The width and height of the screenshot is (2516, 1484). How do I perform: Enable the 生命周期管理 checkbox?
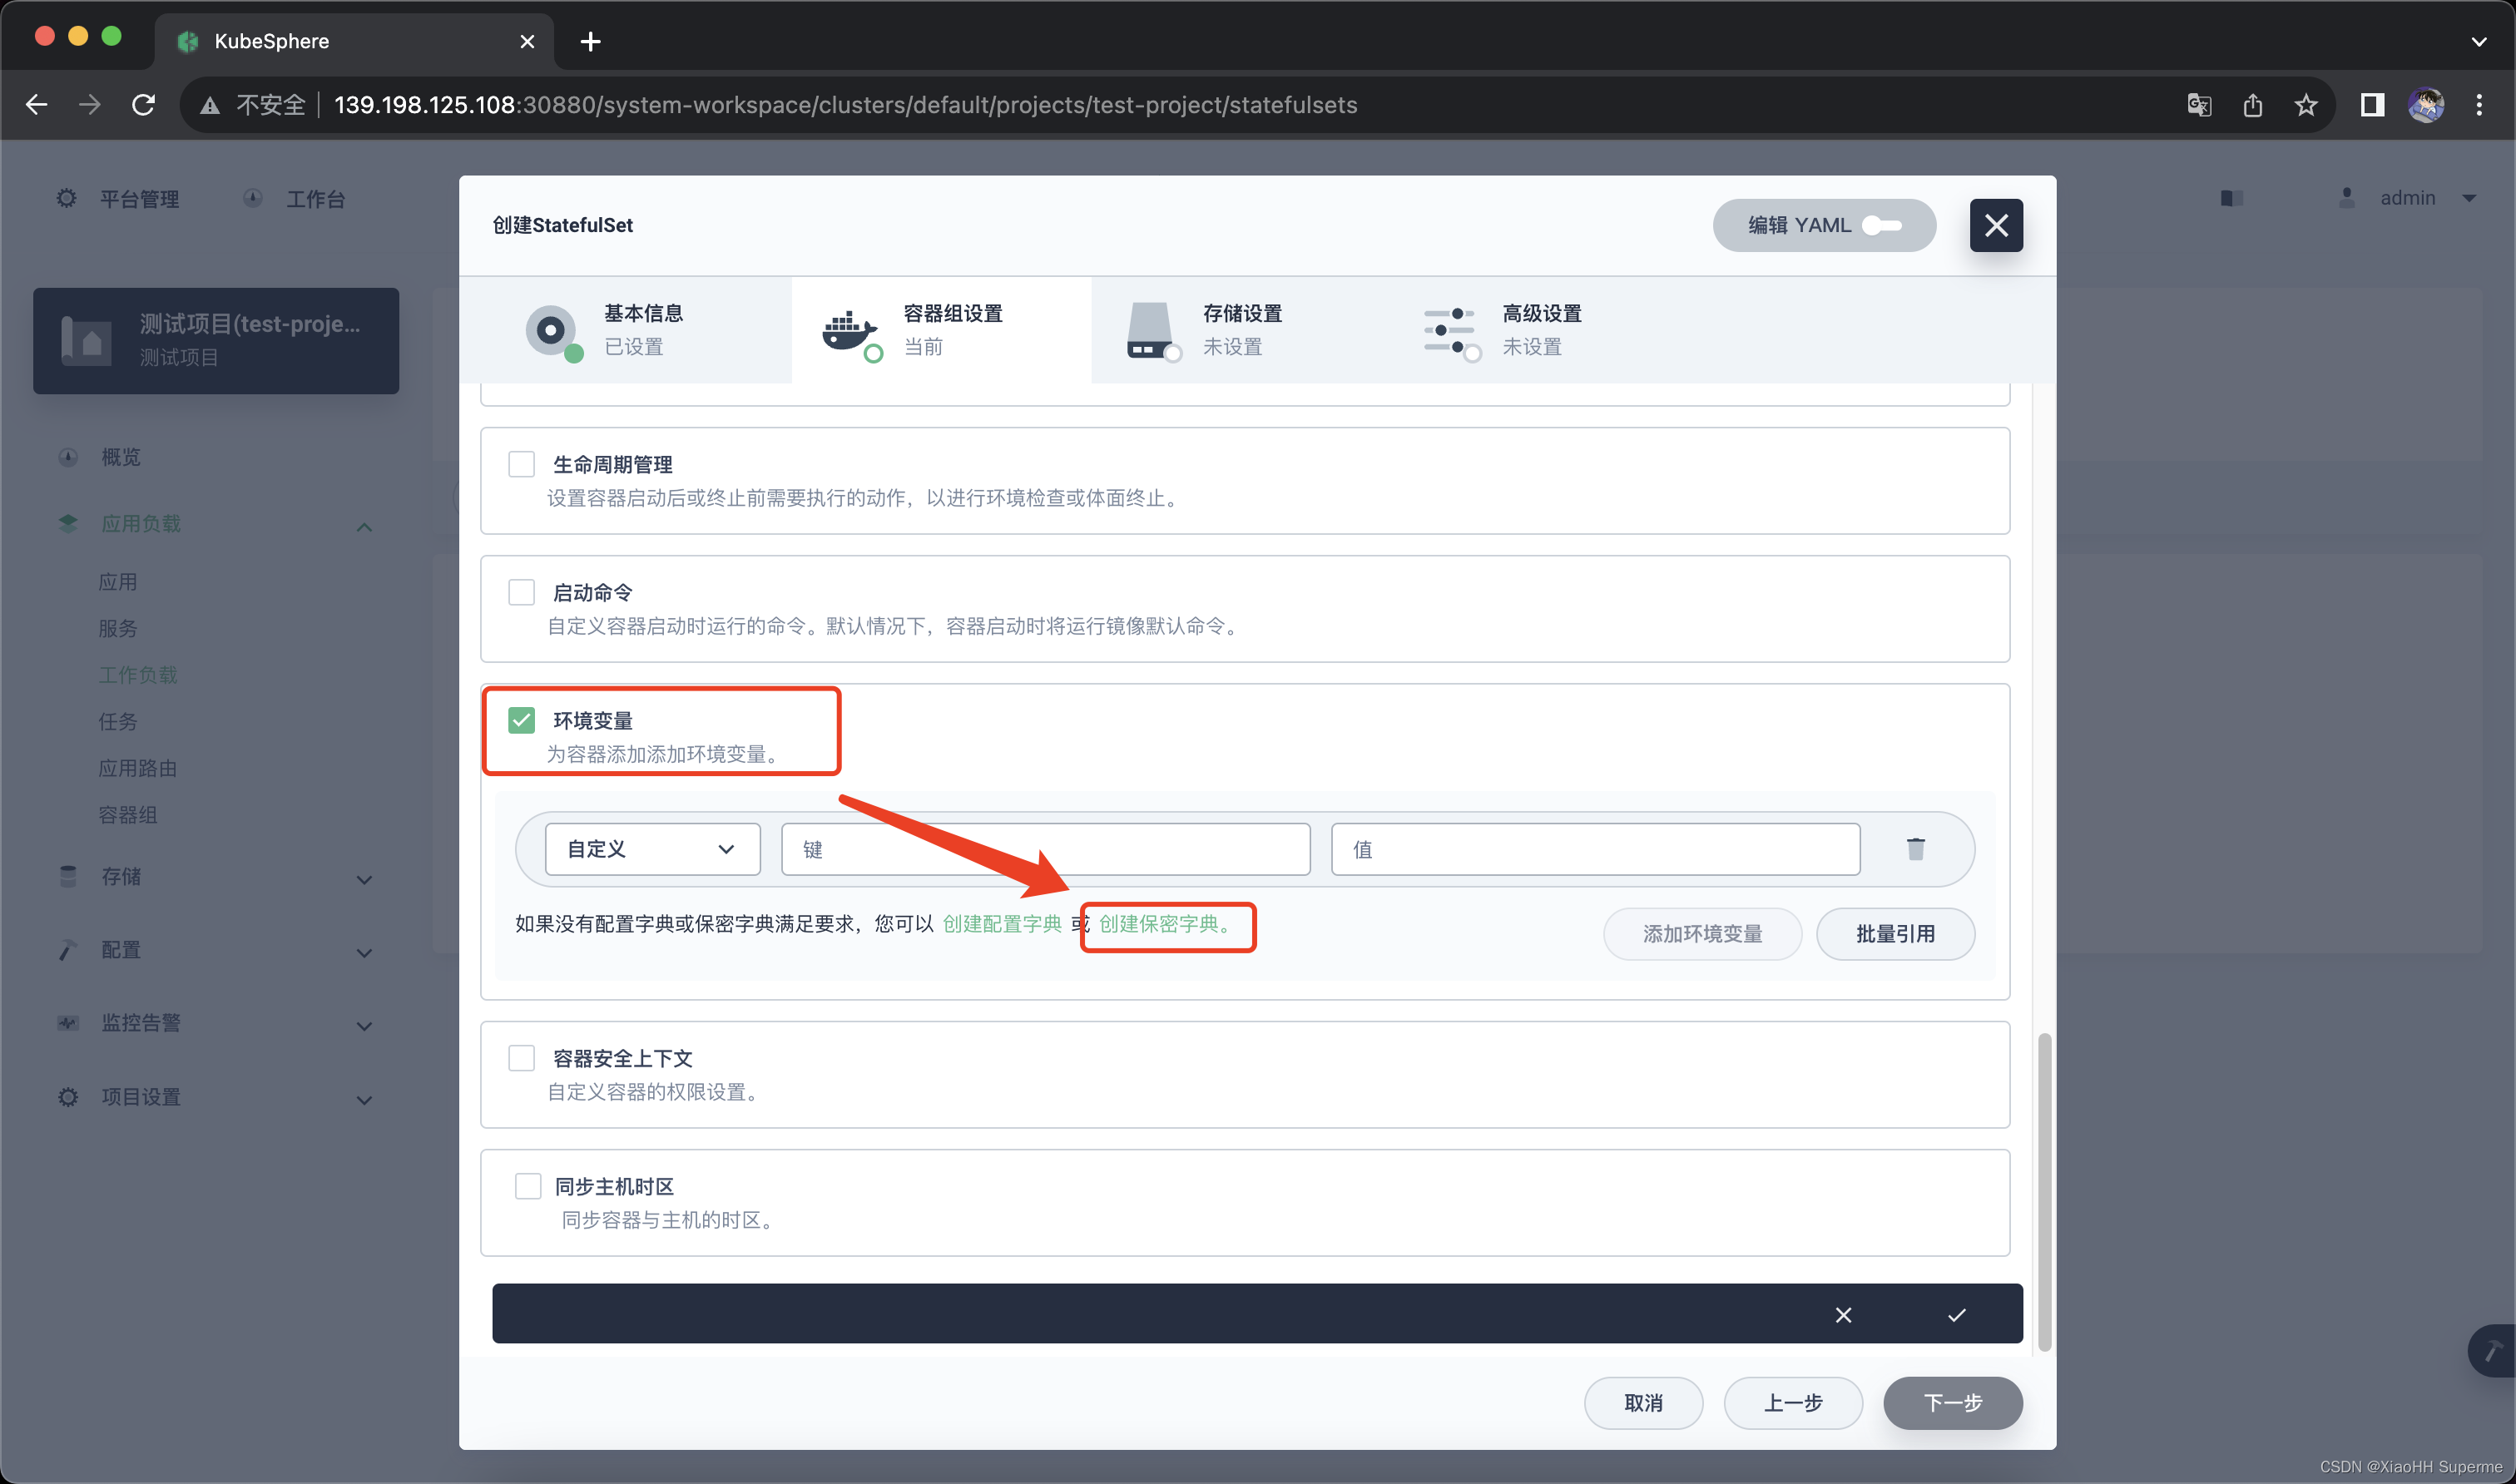[521, 464]
